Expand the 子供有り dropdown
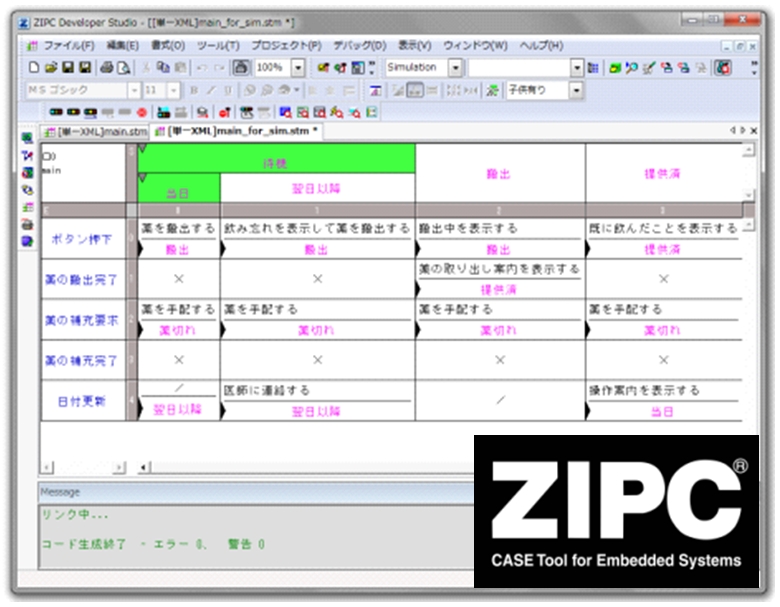Image resolution: width=780 pixels, height=607 pixels. 575,91
